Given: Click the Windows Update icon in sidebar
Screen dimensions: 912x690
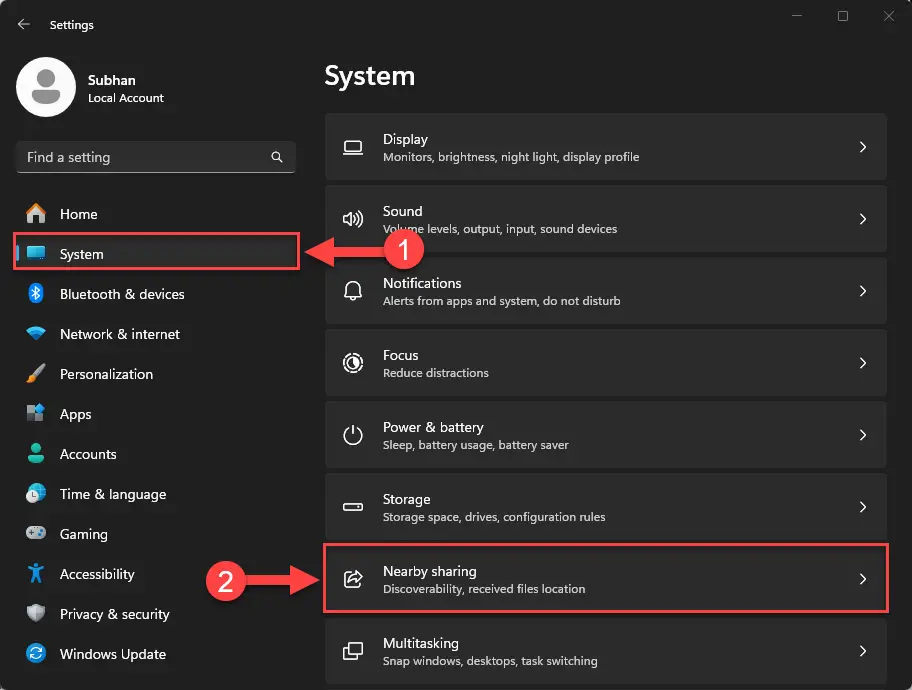Looking at the screenshot, I should 36,654.
